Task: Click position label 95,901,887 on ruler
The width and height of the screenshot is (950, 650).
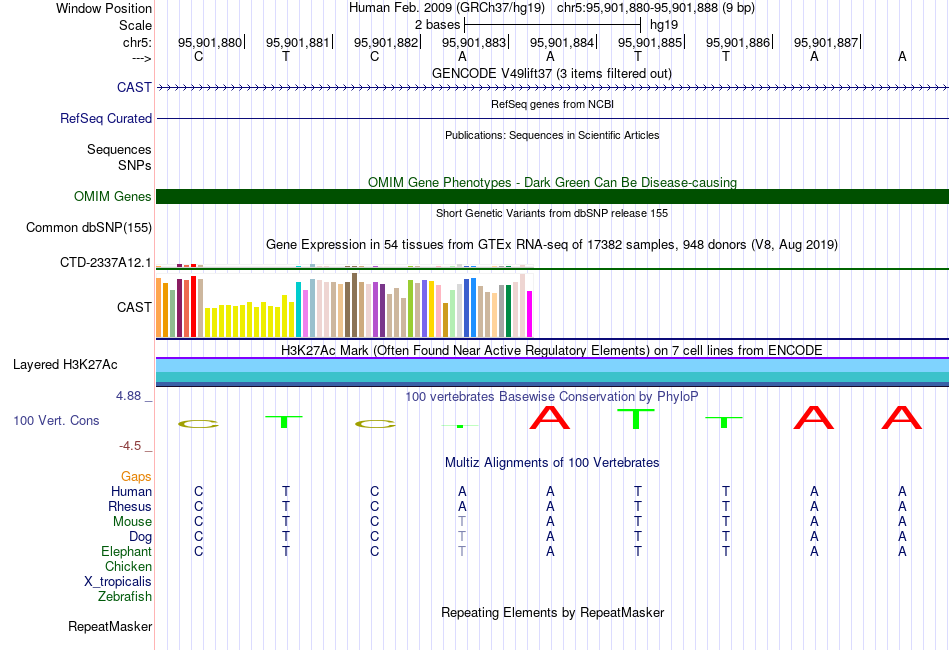Action: pyautogui.click(x=826, y=42)
